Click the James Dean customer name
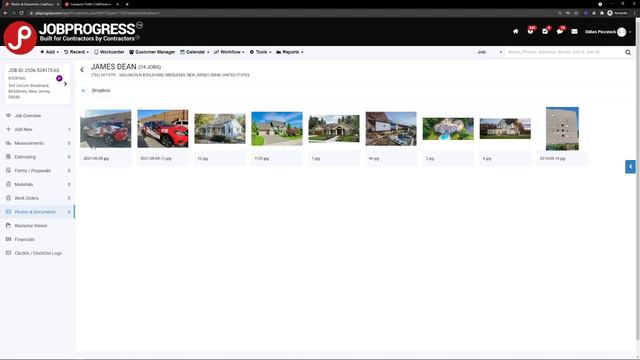 (113, 67)
